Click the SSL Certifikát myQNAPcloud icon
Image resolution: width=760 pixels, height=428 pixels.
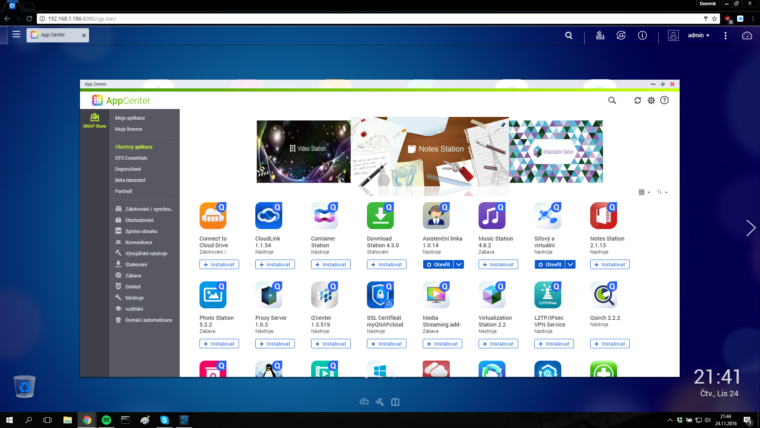(380, 295)
